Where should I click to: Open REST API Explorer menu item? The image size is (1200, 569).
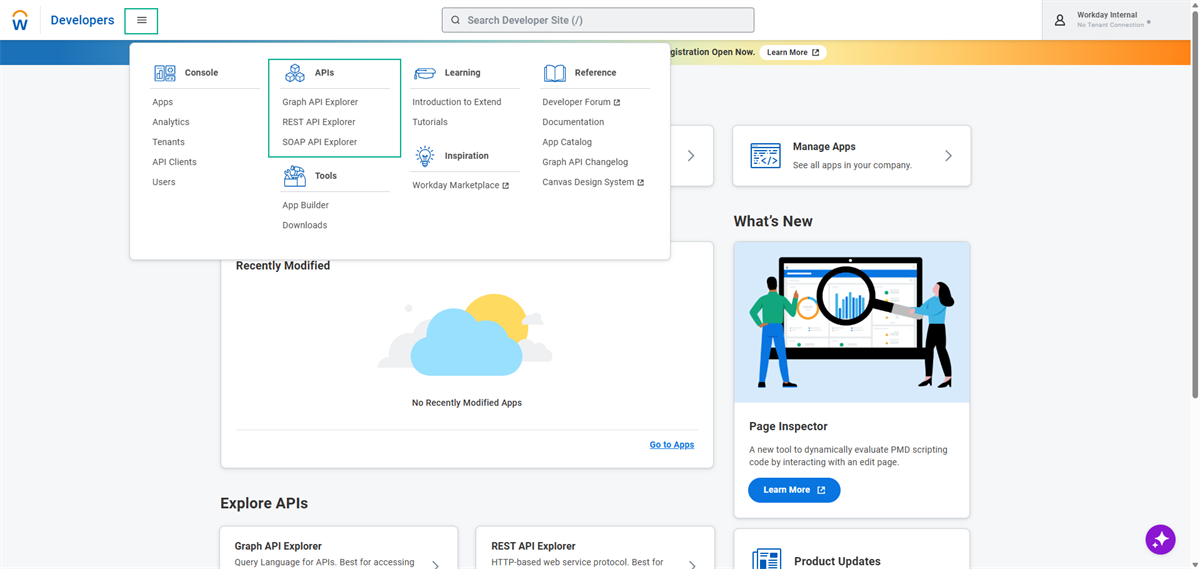point(319,122)
